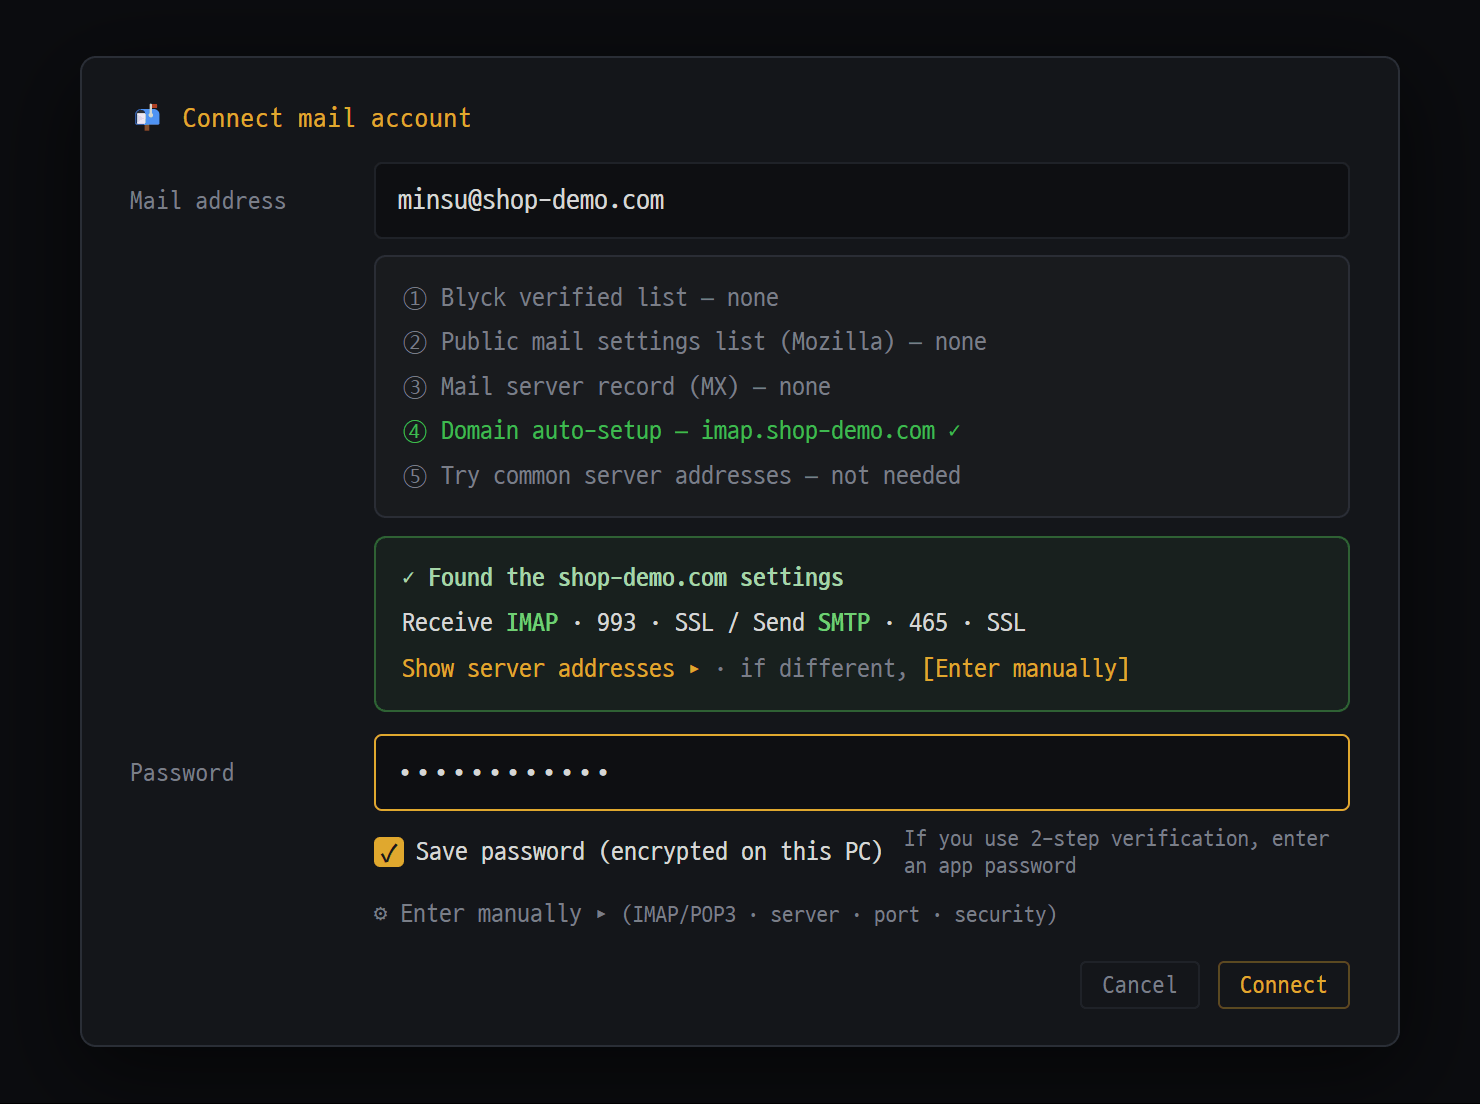
Task: Click the checkmark before Found the shop-demo.com settings
Action: [x=408, y=578]
